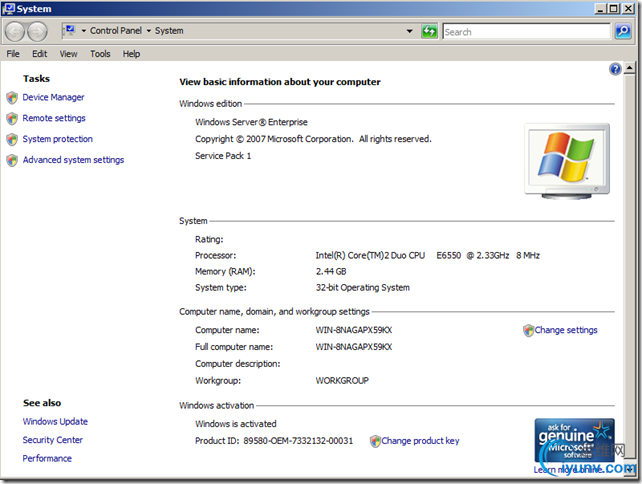Viewport: 642px width, 484px height.
Task: Click the 2.44 GB memory value
Action: [331, 271]
